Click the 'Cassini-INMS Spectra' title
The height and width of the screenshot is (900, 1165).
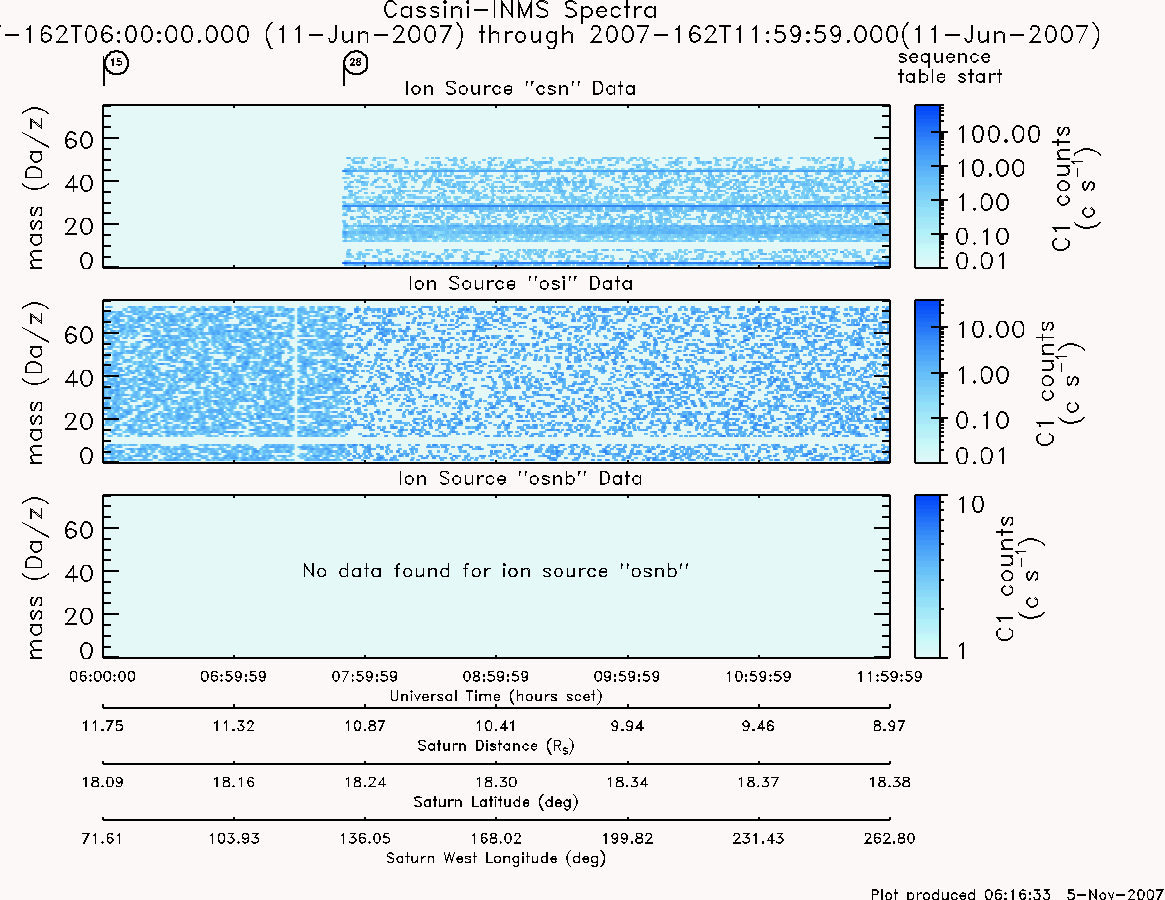(520, 10)
